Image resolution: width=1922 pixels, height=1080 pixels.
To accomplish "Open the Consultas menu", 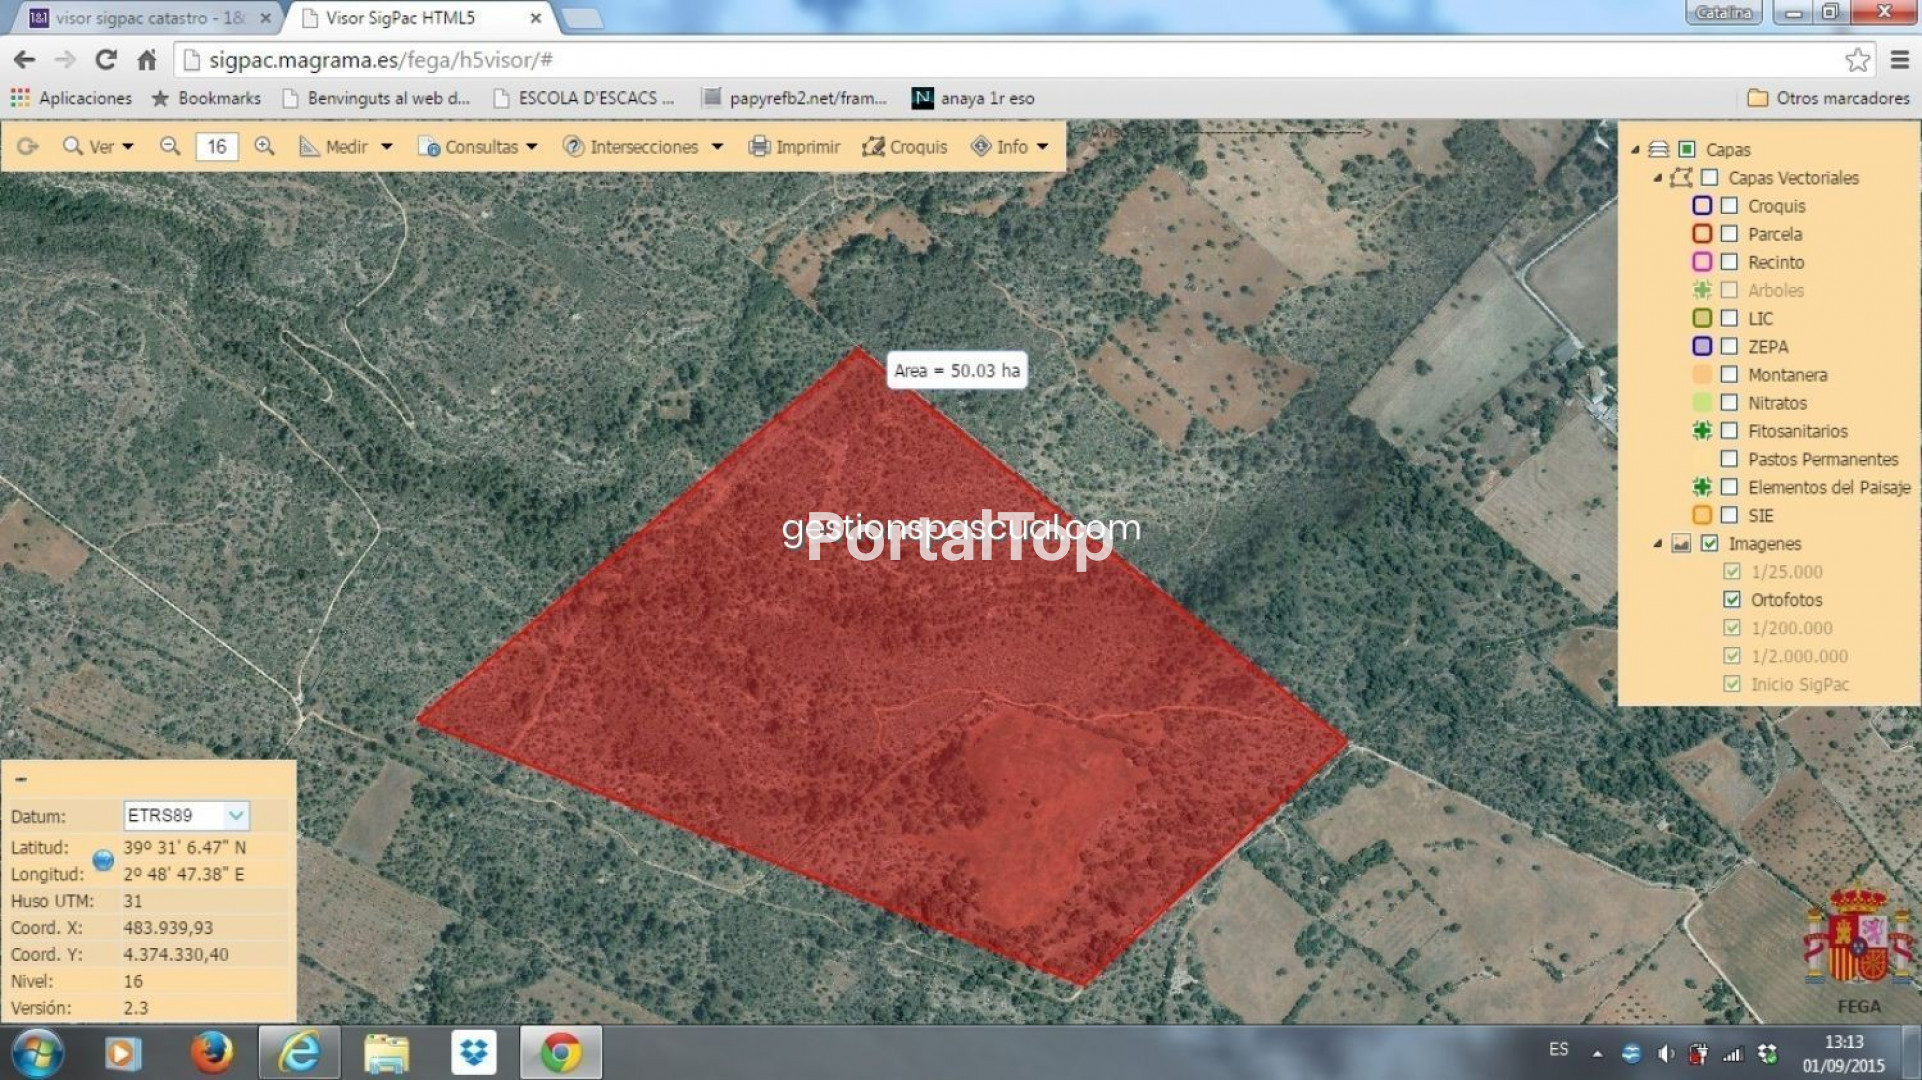I will point(480,147).
